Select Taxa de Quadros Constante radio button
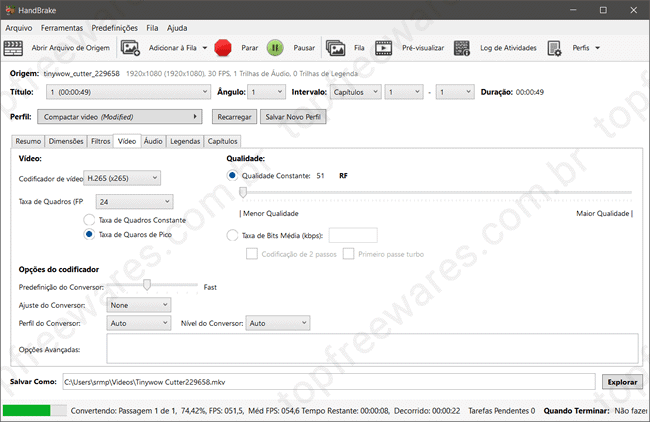The height and width of the screenshot is (422, 650). (x=90, y=220)
